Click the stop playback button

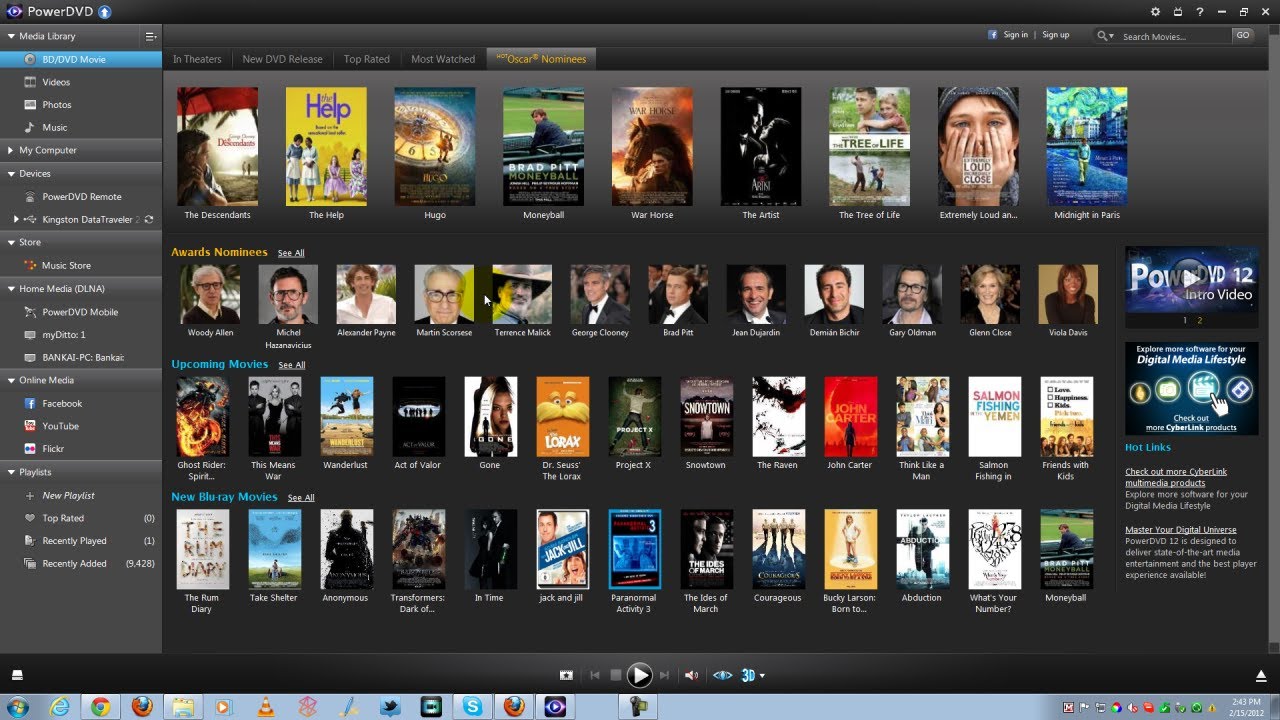pos(616,676)
